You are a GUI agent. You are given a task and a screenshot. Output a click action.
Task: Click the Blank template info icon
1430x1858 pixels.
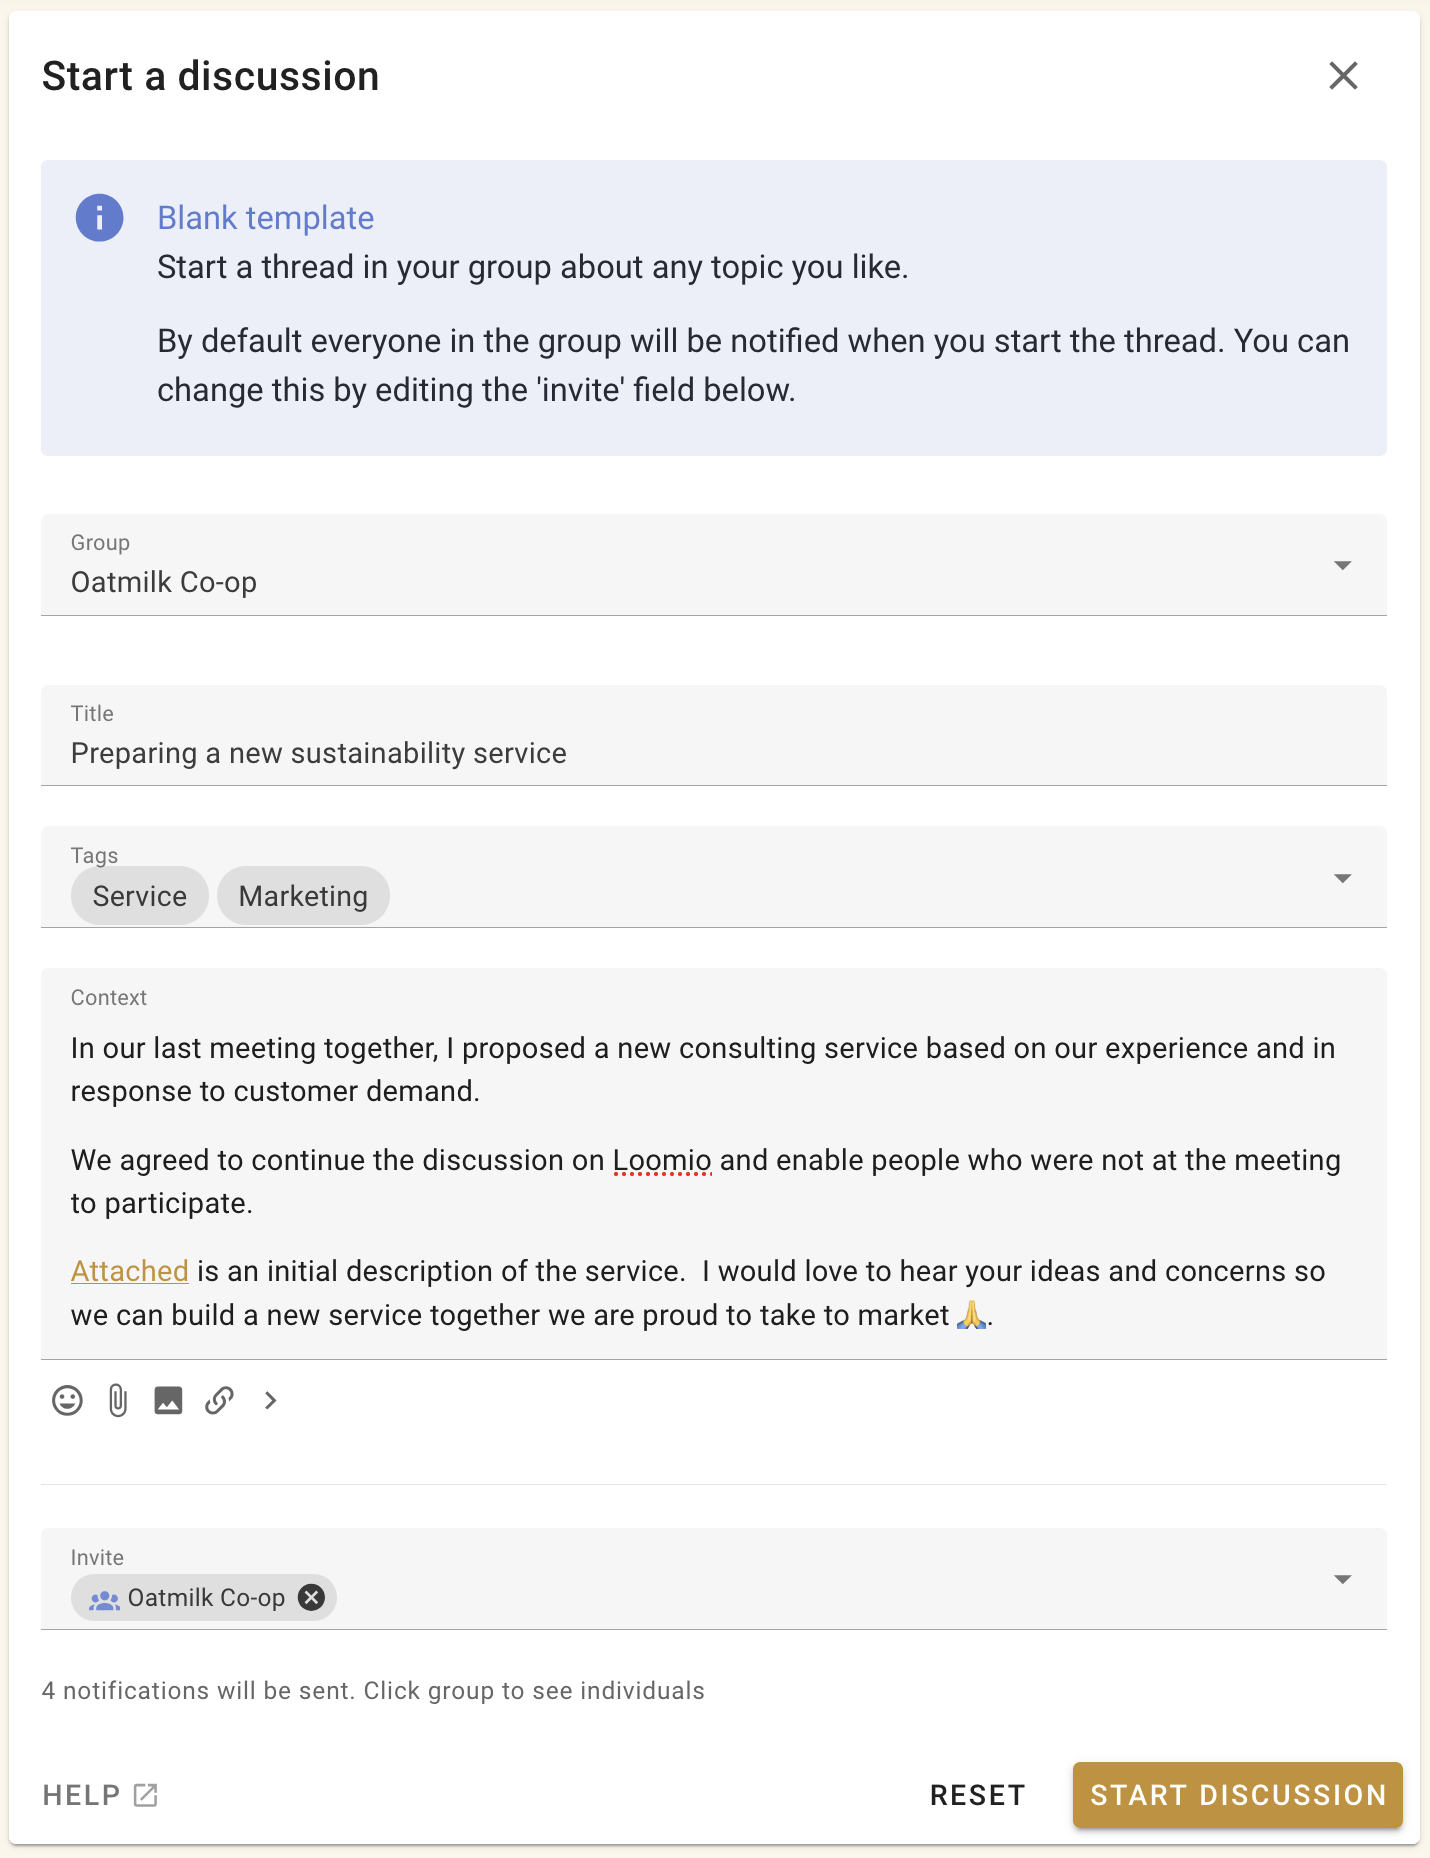(99, 217)
